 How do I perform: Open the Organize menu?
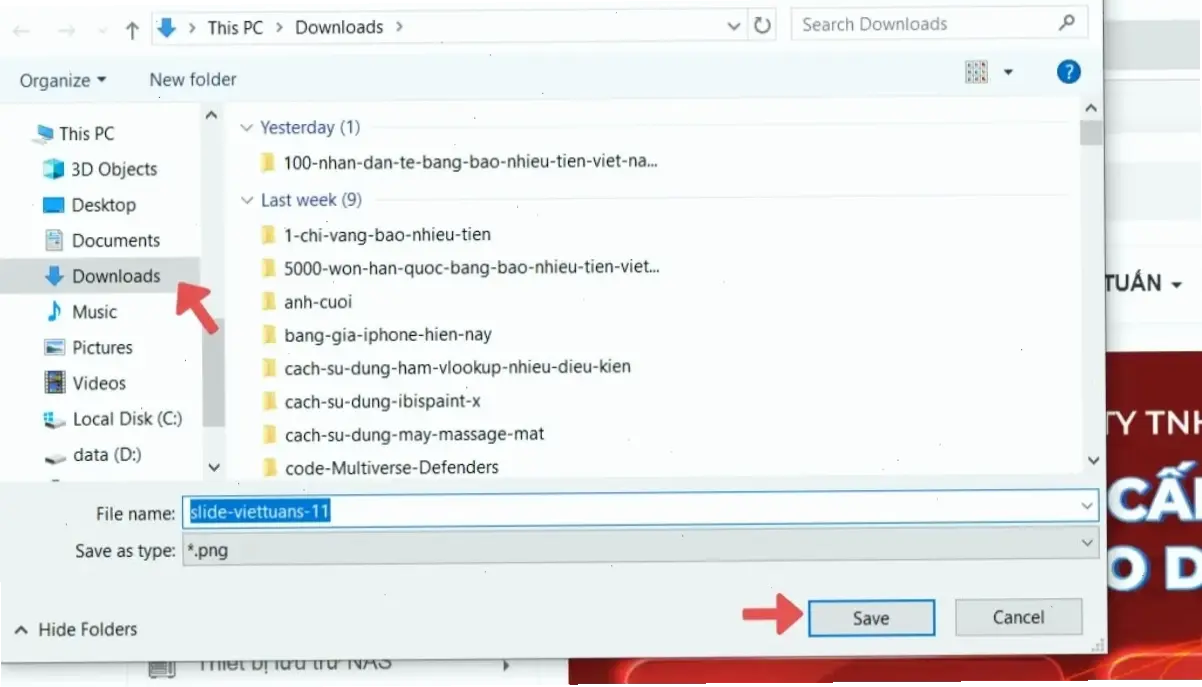[x=63, y=80]
